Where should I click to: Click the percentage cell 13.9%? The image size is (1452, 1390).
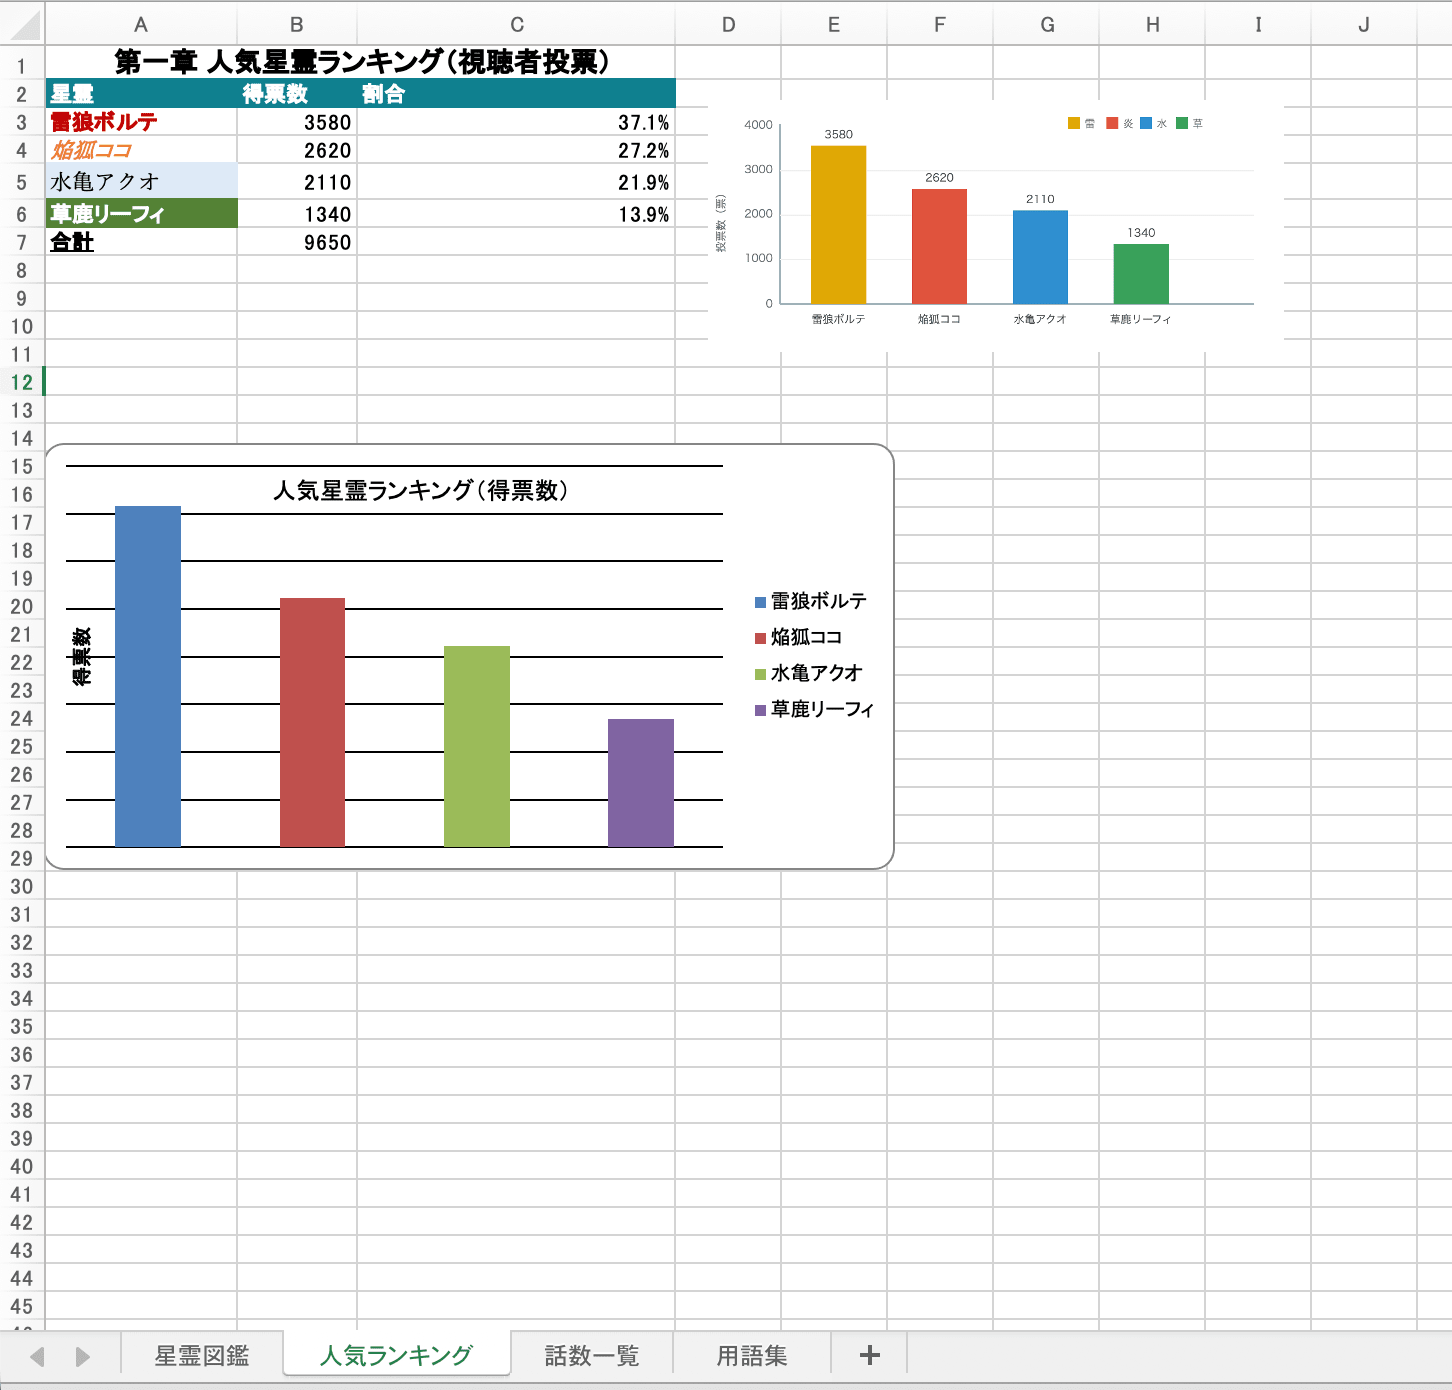pos(516,213)
